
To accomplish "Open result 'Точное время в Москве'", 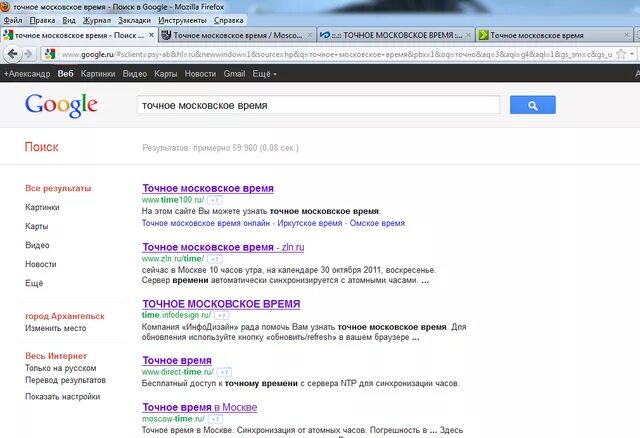I will pyautogui.click(x=200, y=407).
